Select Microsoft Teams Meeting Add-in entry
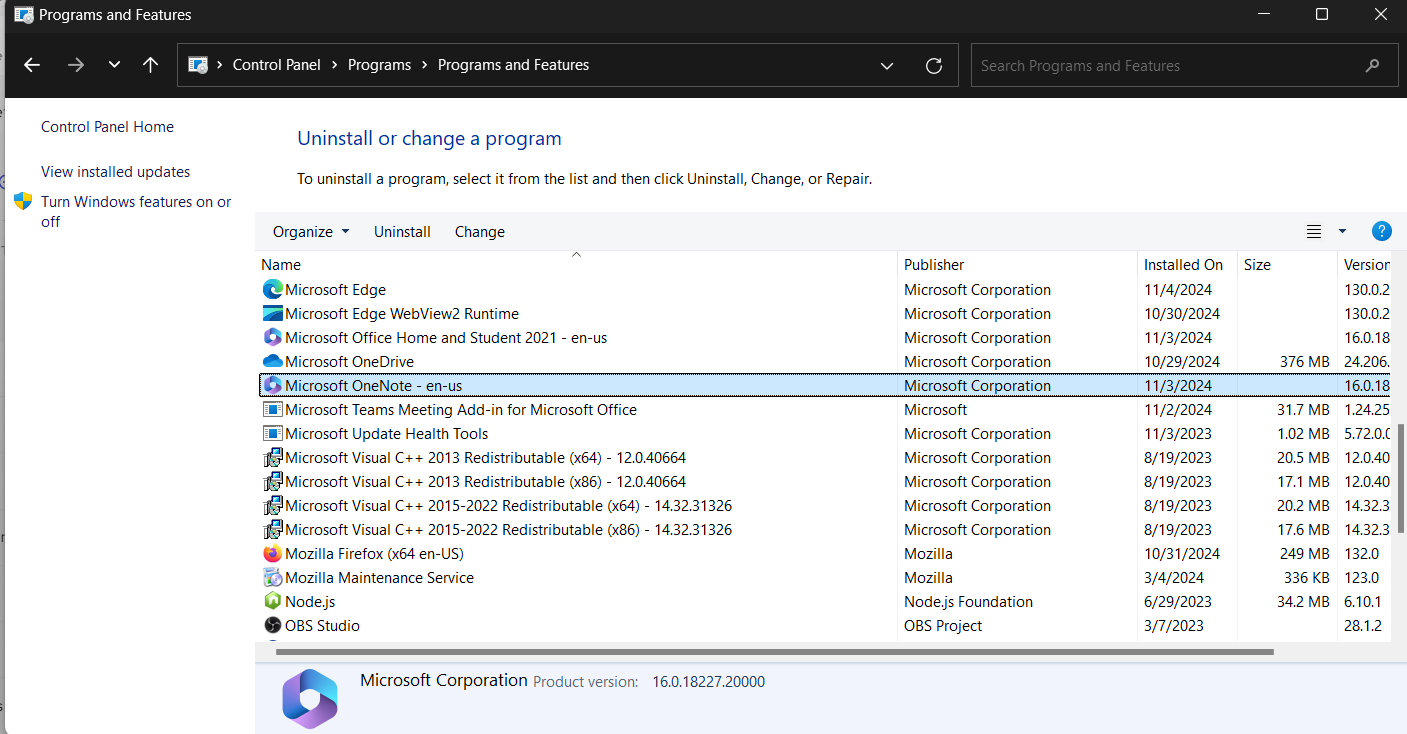Viewport: 1407px width, 734px height. coord(461,410)
